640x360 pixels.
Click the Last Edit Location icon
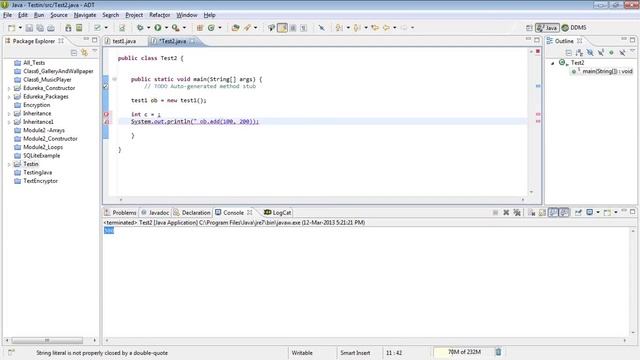(375, 28)
